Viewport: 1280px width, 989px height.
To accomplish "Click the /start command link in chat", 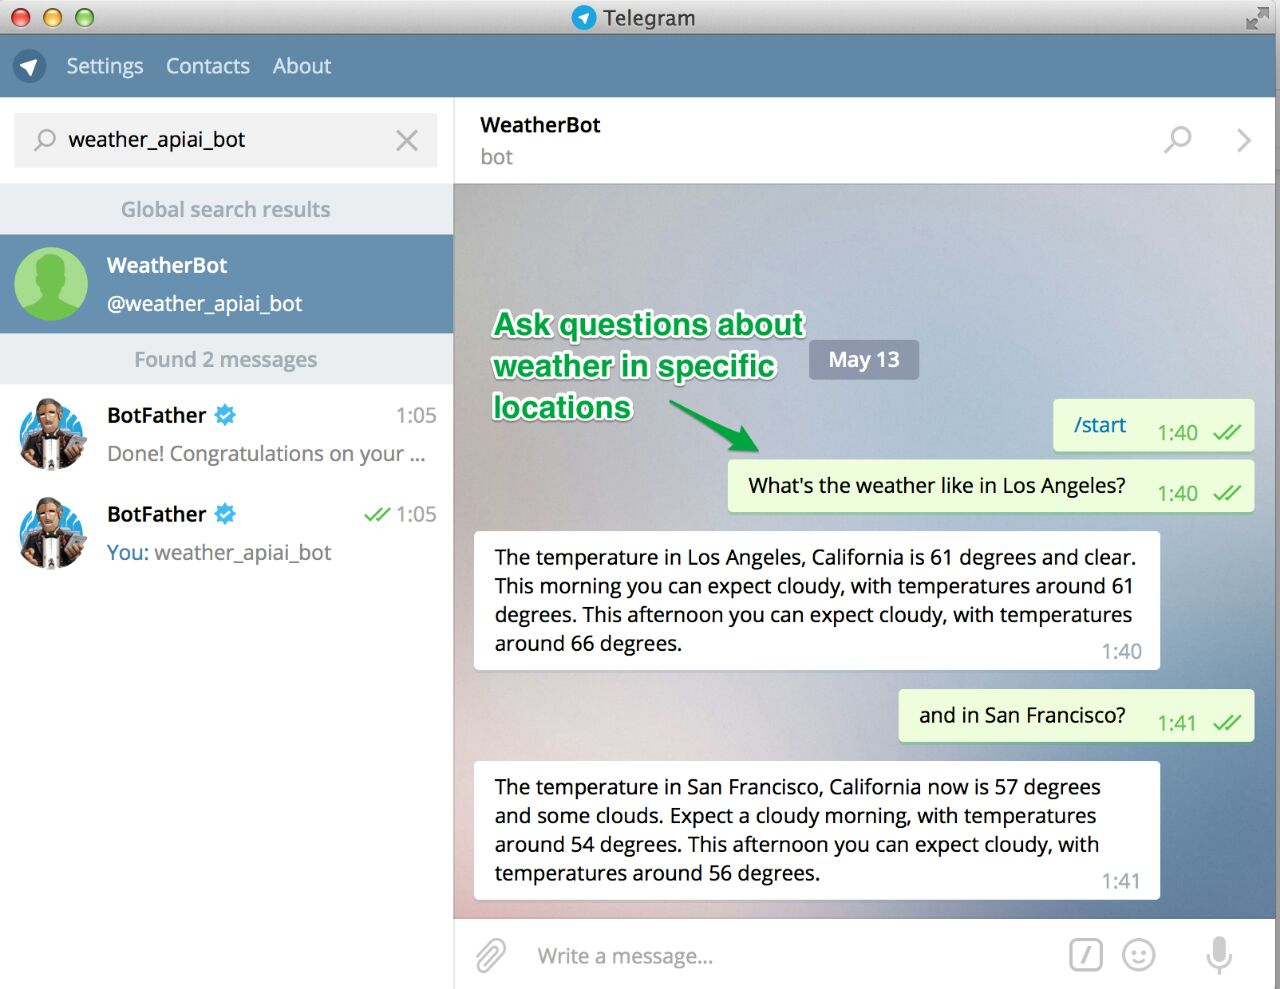I will [1100, 425].
